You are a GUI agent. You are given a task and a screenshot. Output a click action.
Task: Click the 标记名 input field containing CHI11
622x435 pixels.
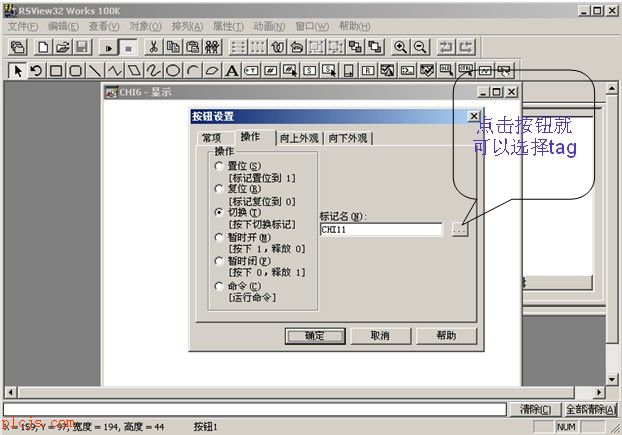point(381,229)
